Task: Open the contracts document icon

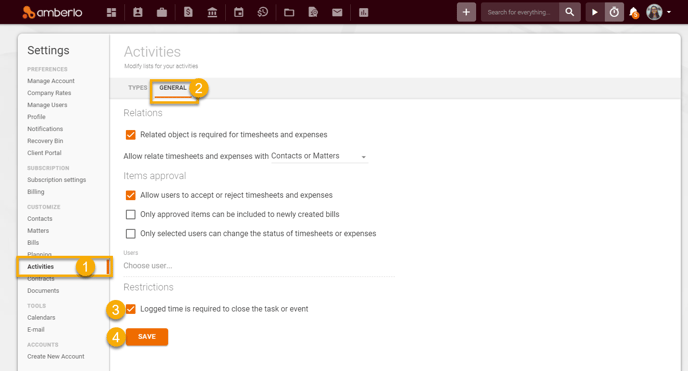Action: (x=313, y=12)
